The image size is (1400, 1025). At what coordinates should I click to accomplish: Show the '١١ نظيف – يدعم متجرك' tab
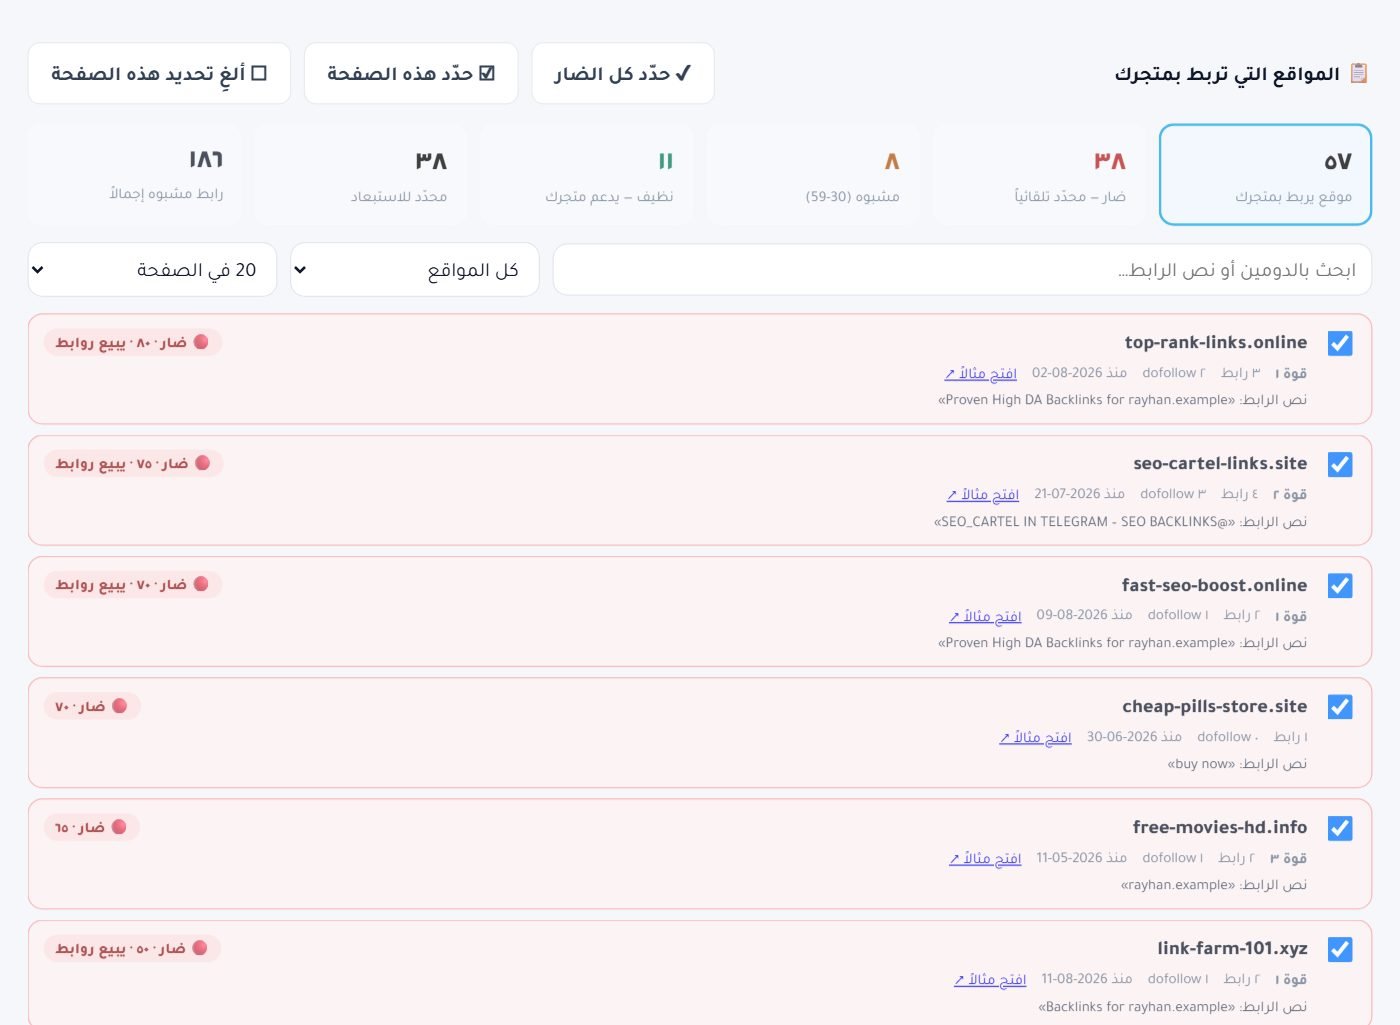pyautogui.click(x=587, y=175)
